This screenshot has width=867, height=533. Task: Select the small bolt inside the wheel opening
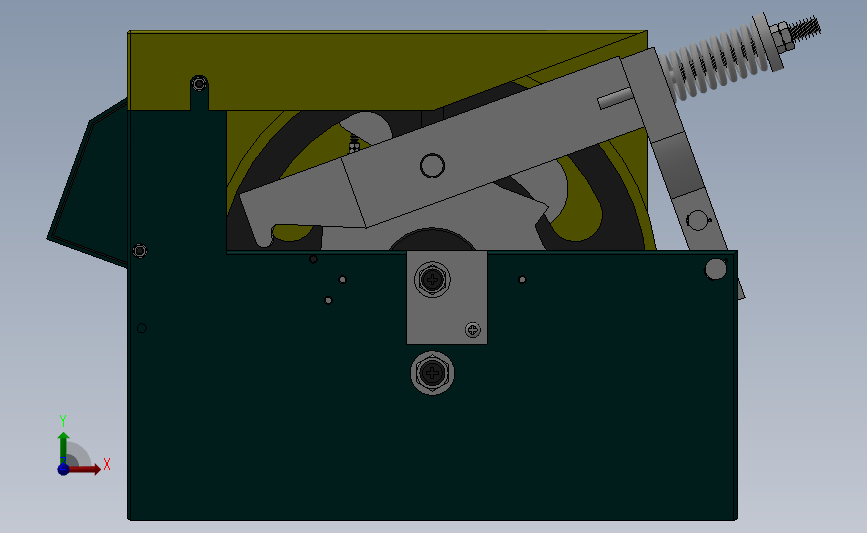coord(354,145)
